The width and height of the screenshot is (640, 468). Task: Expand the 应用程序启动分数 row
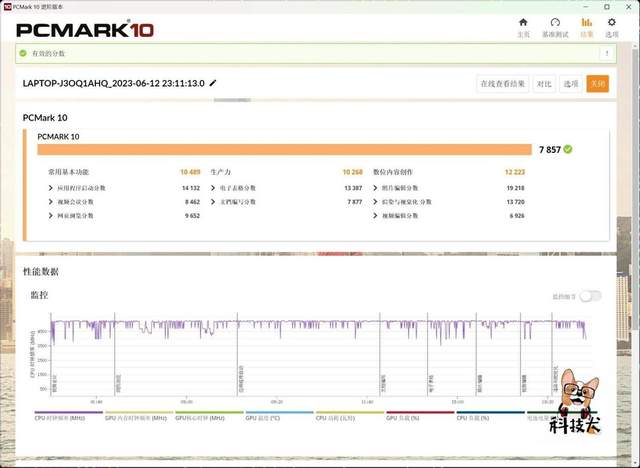coord(51,188)
